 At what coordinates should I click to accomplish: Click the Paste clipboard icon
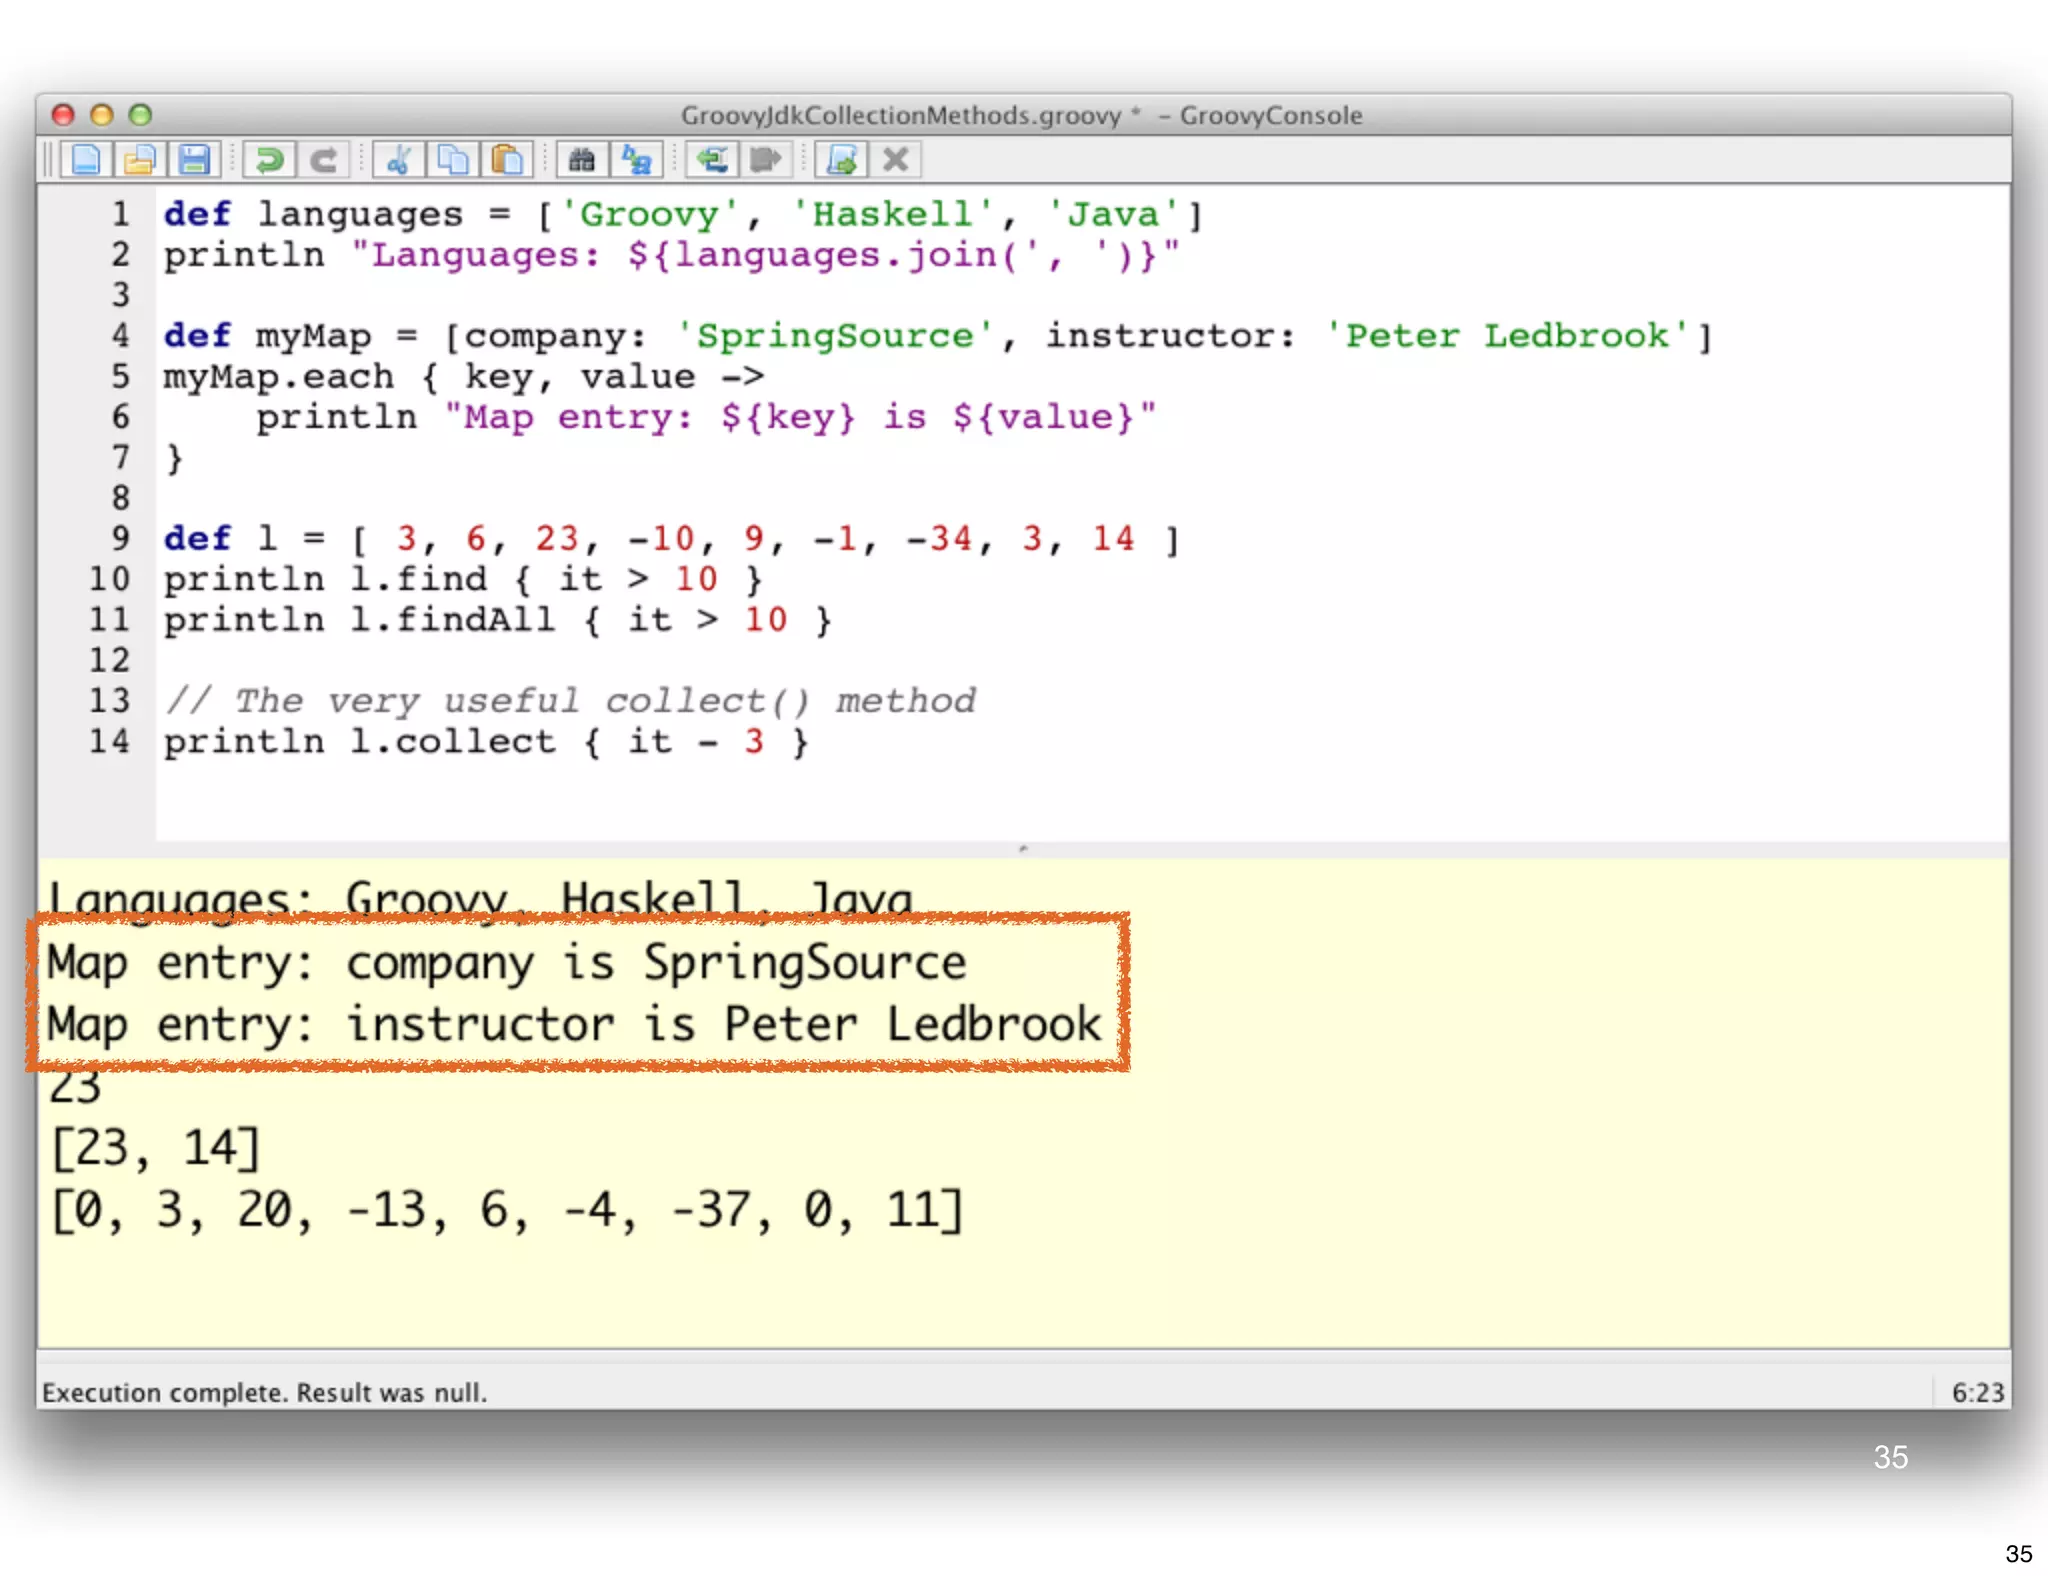(507, 160)
